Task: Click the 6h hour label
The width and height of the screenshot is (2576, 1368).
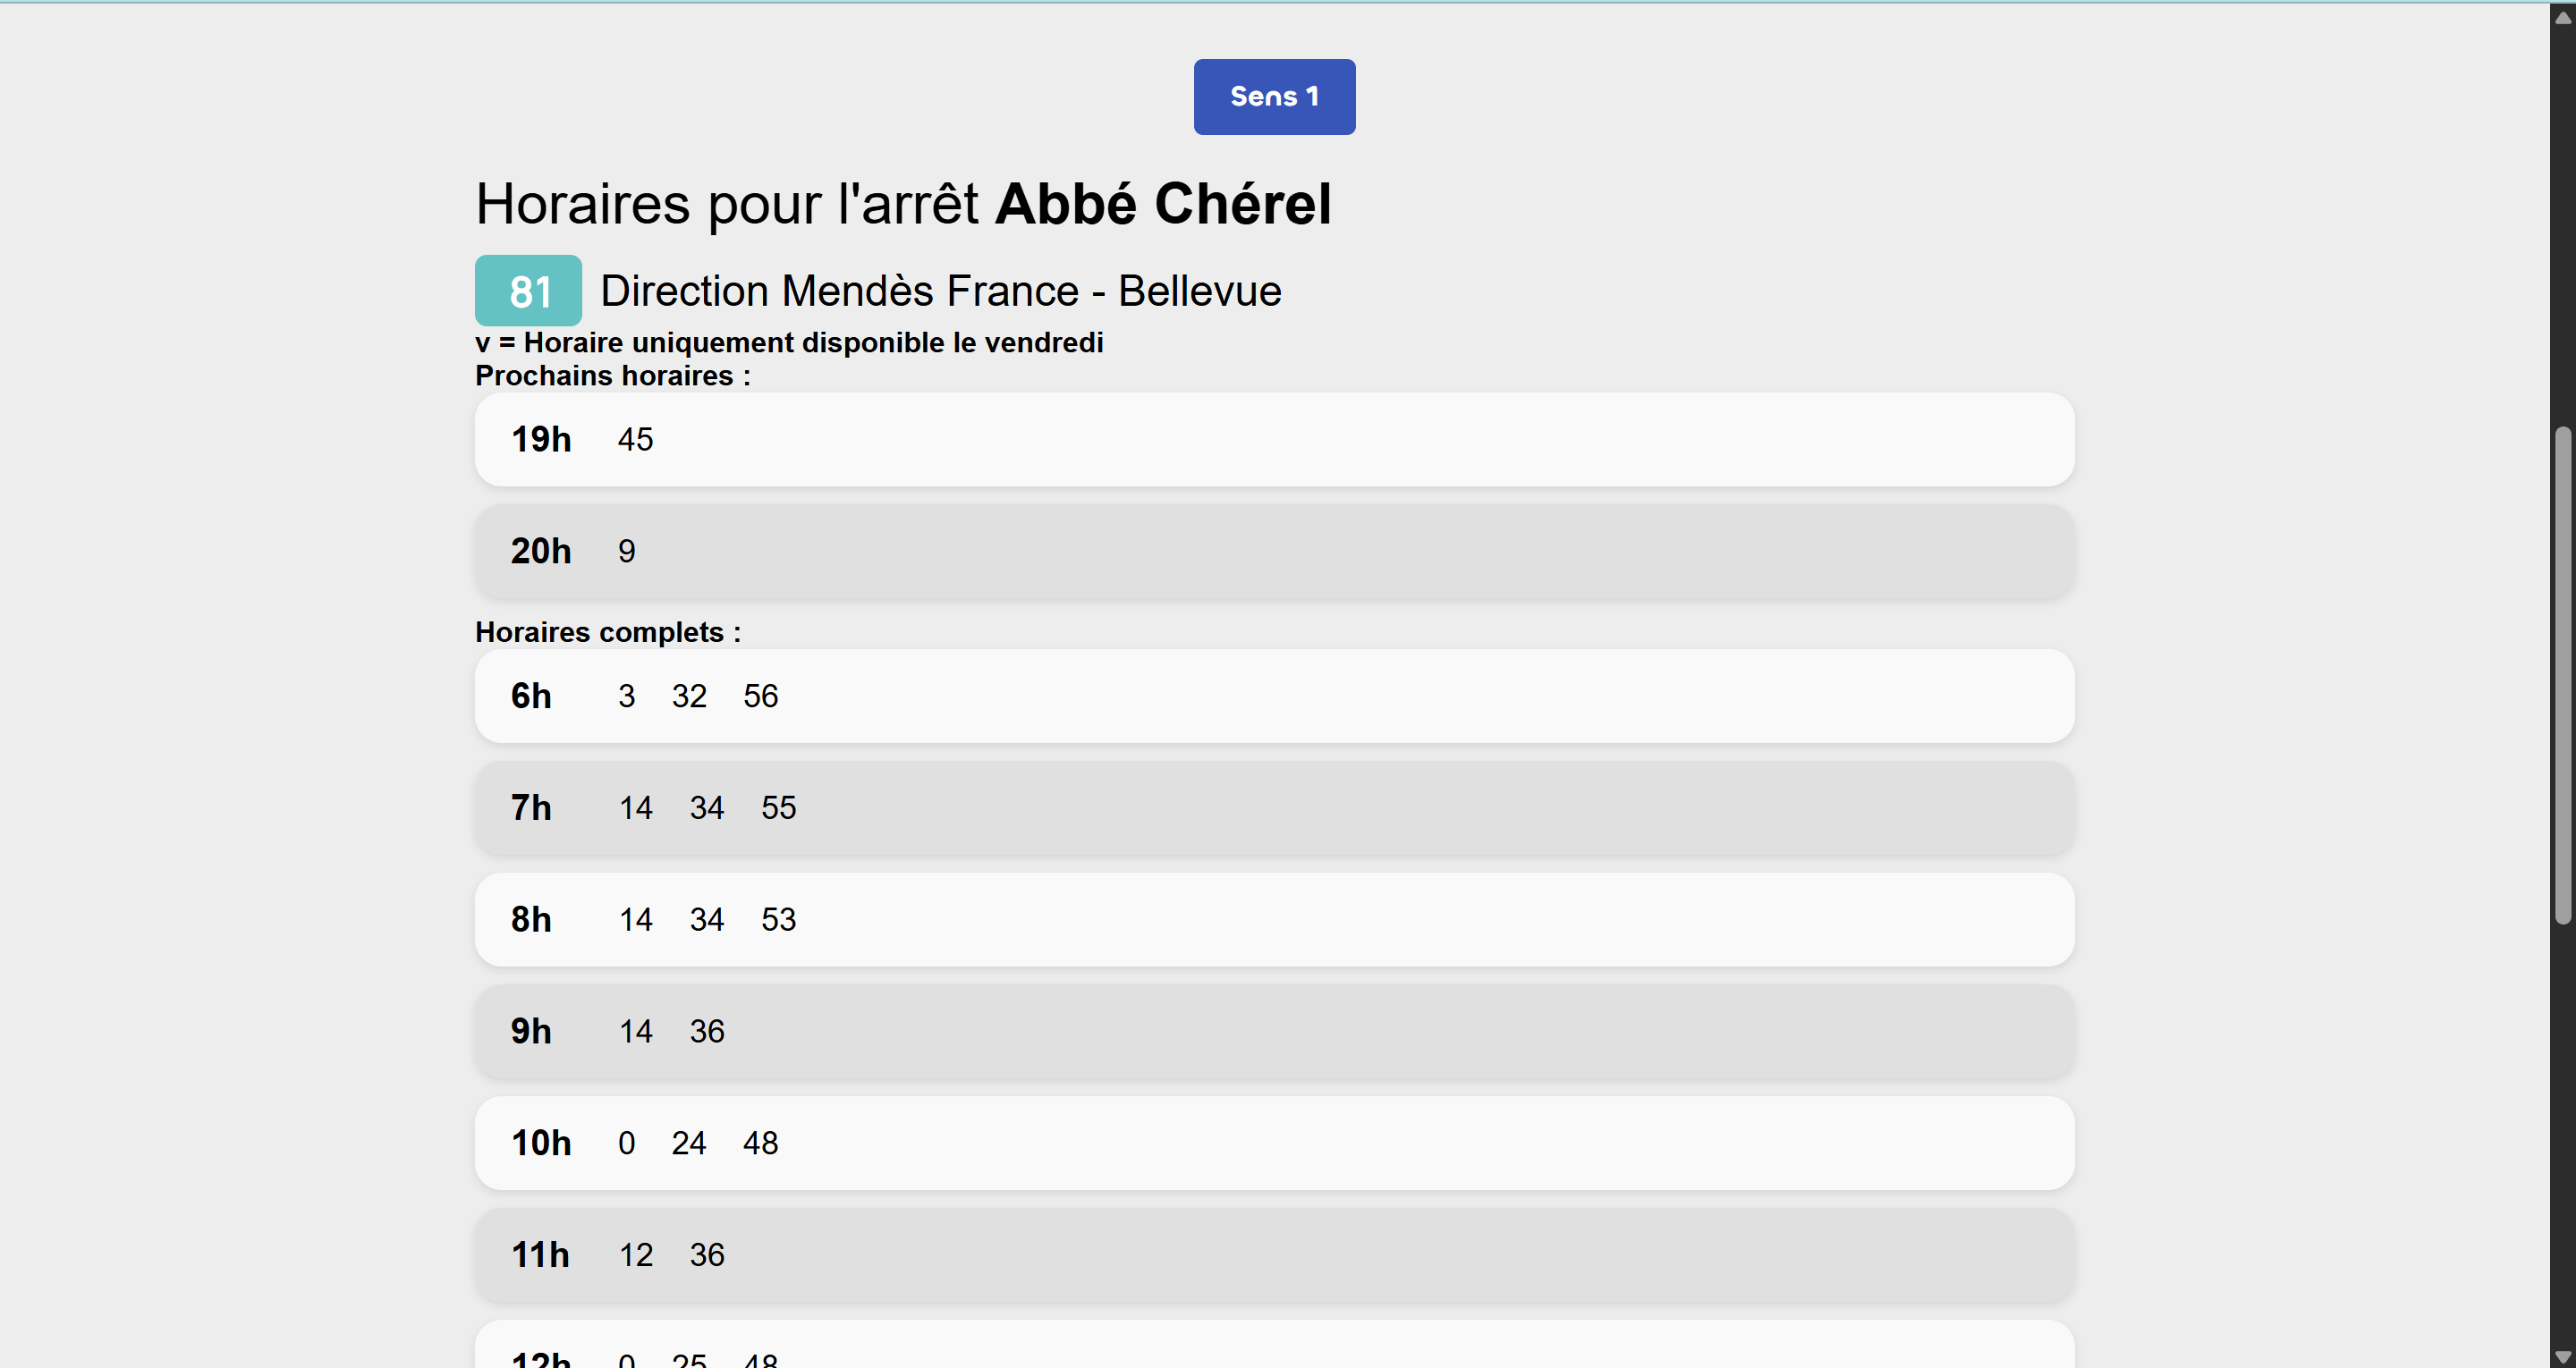Action: (x=531, y=696)
